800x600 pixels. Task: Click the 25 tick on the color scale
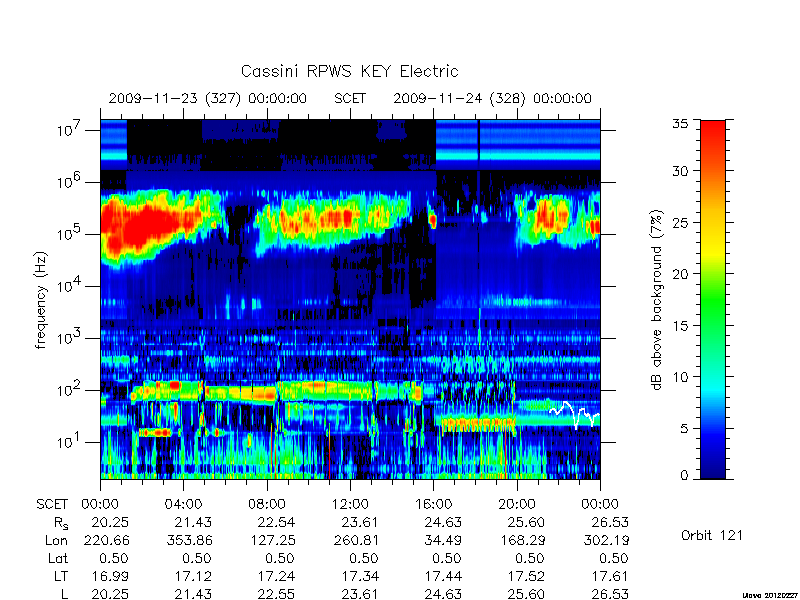[681, 222]
